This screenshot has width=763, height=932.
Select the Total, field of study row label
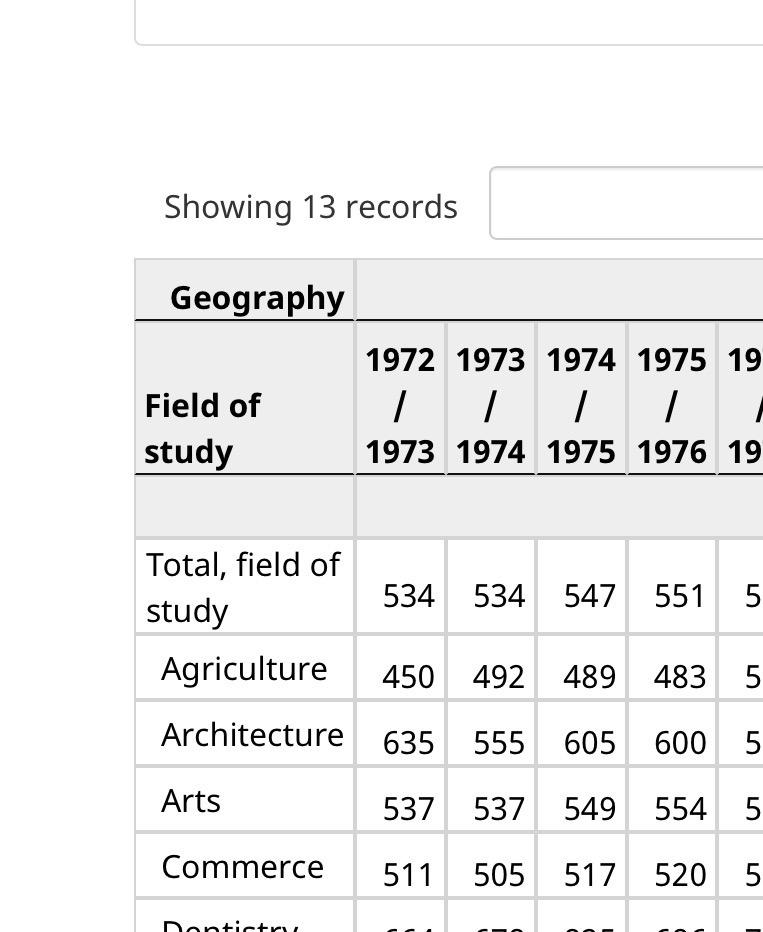(245, 587)
